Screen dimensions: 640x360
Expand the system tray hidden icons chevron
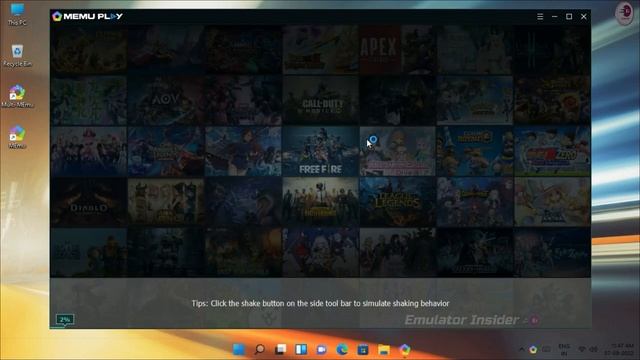pyautogui.click(x=522, y=349)
